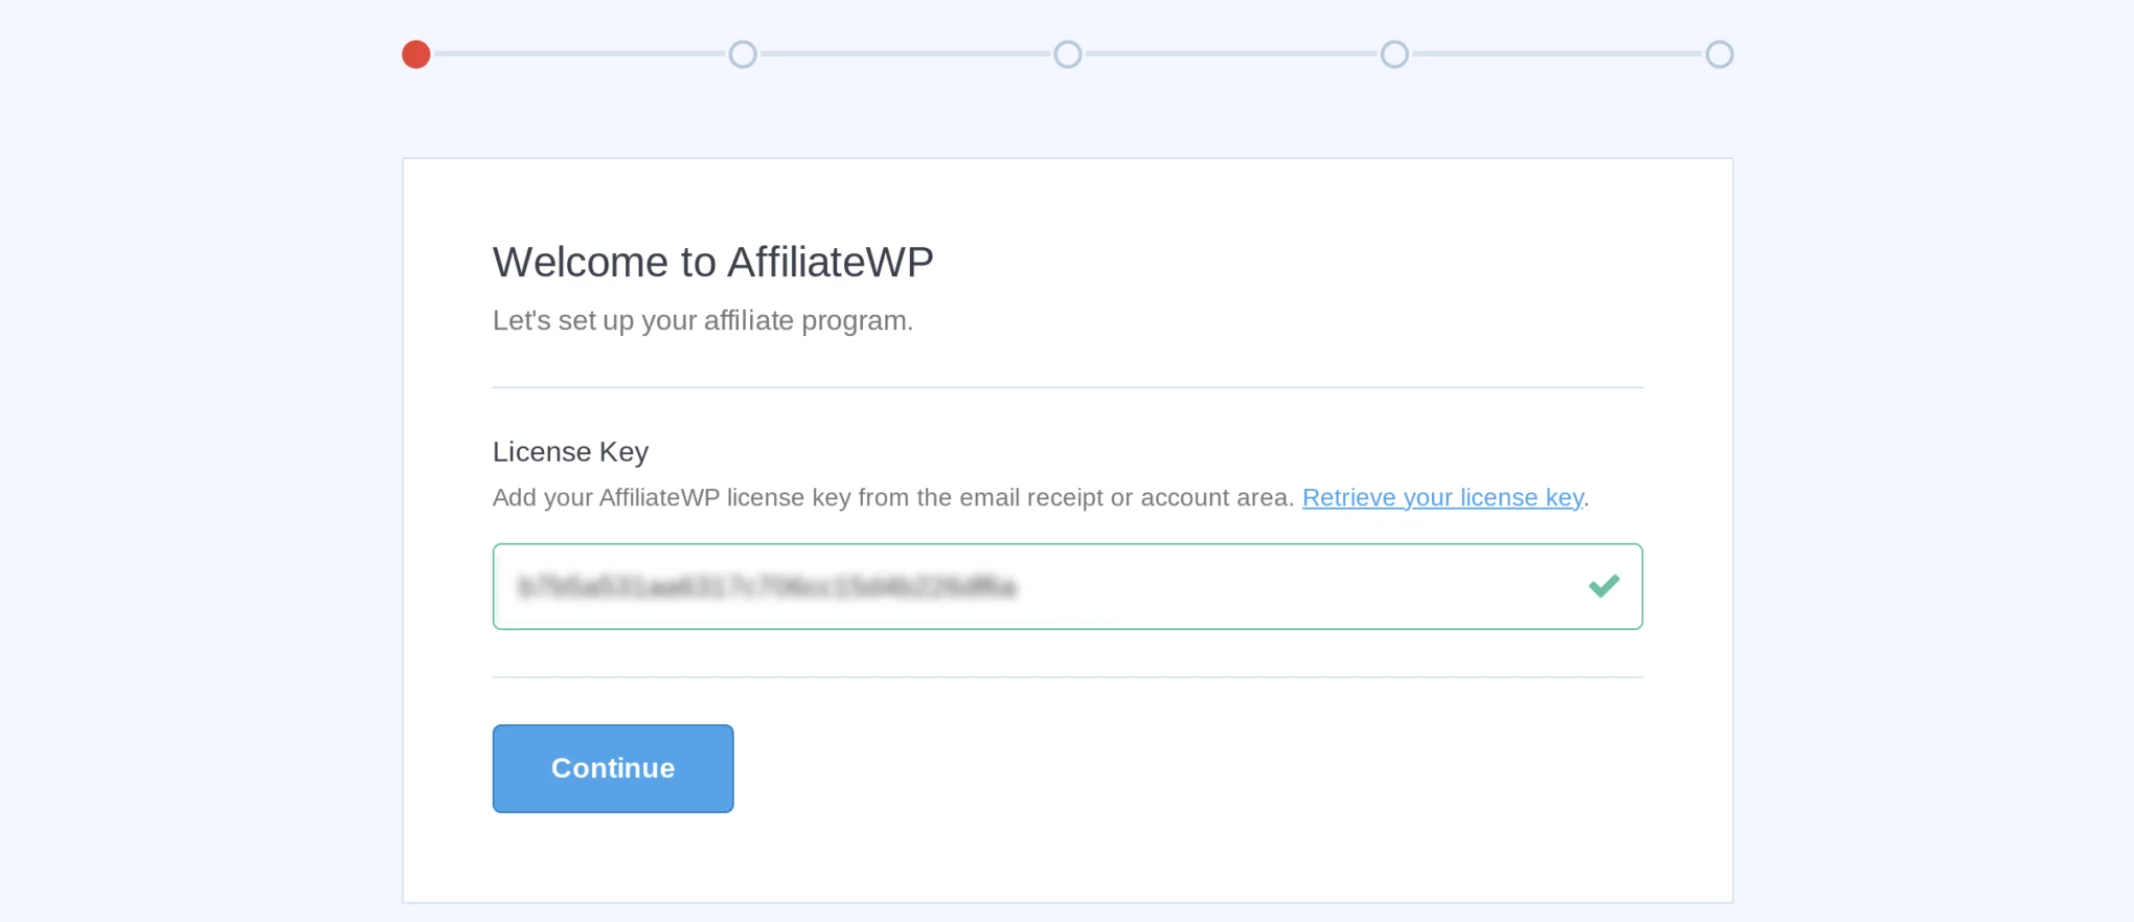The width and height of the screenshot is (2134, 922).
Task: Click progress line between fourth and fifth steps
Action: (1557, 54)
